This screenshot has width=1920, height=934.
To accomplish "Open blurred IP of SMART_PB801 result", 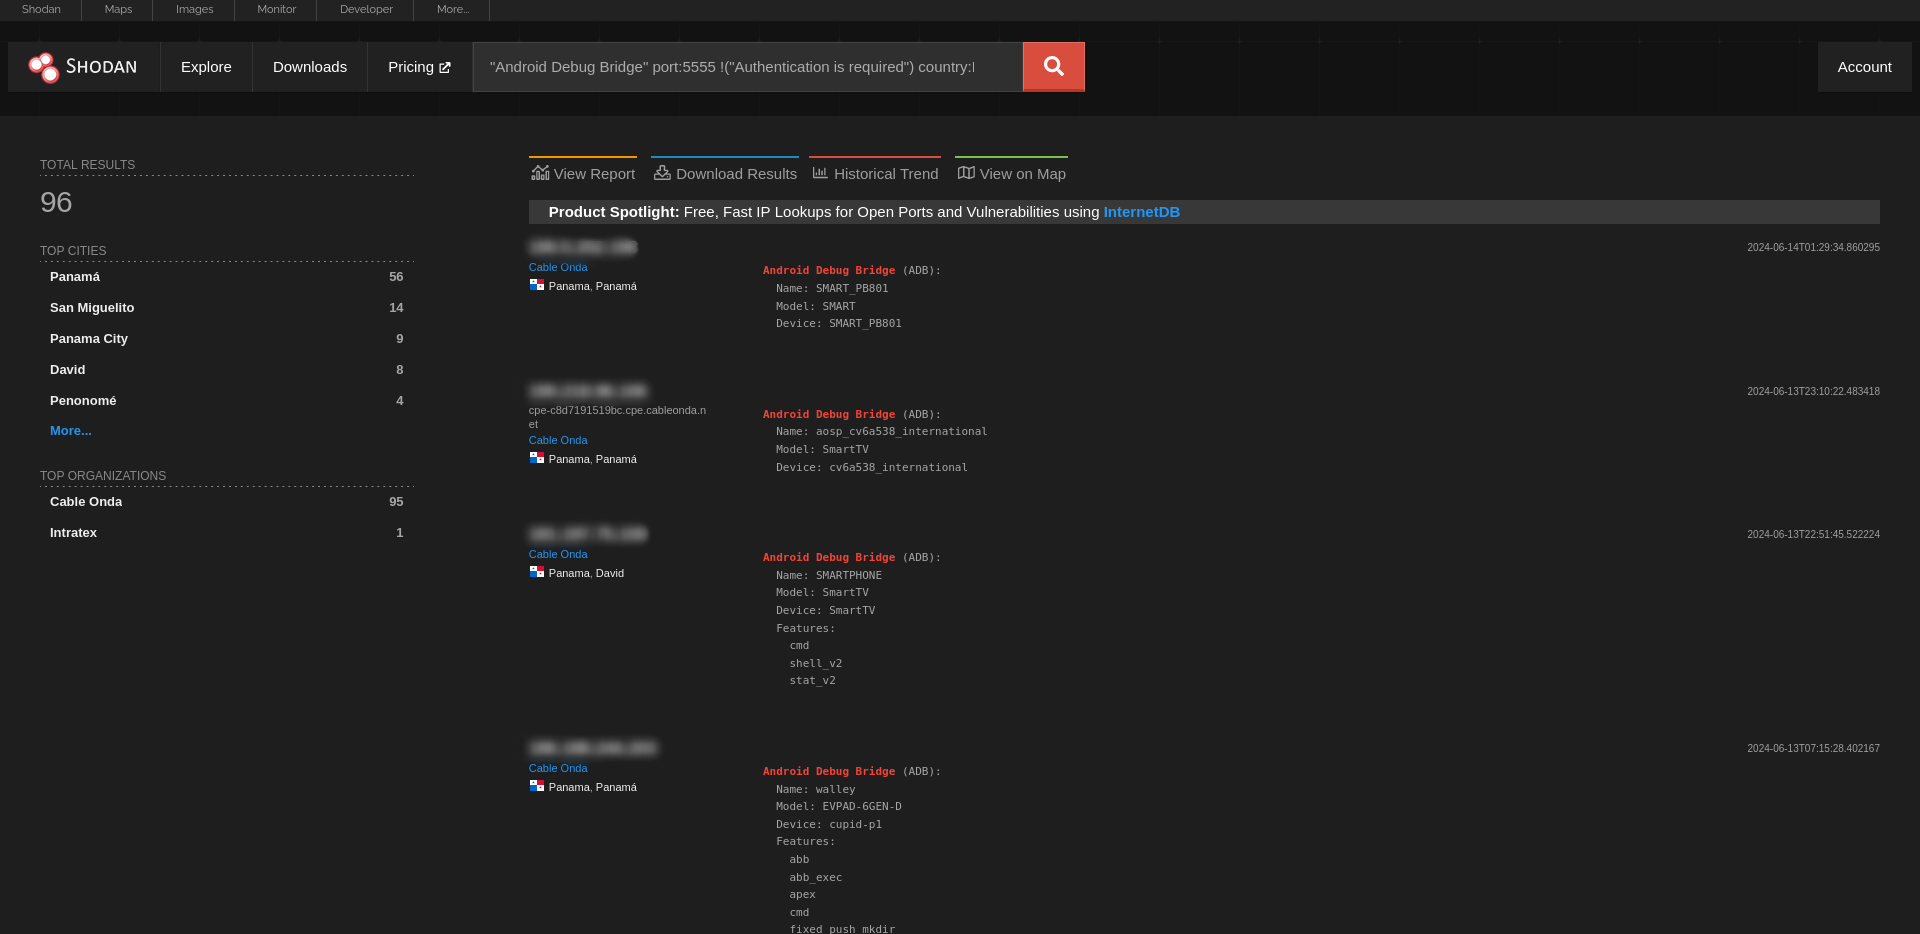I will click(x=583, y=247).
